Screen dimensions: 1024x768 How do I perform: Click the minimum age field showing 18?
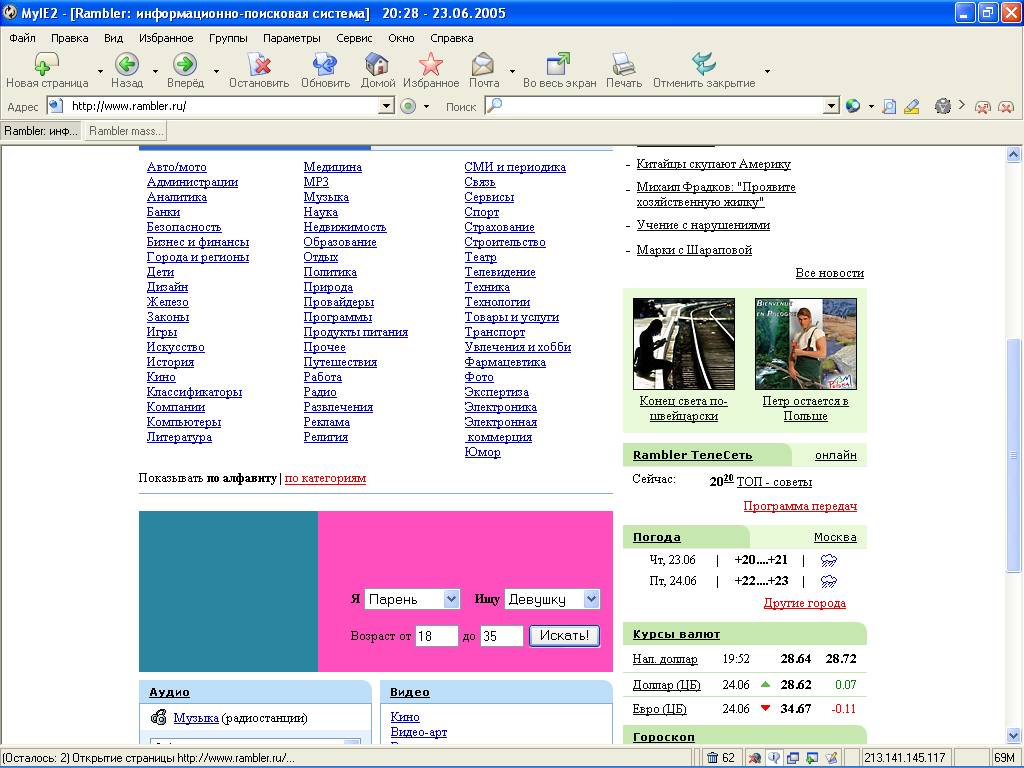(436, 636)
